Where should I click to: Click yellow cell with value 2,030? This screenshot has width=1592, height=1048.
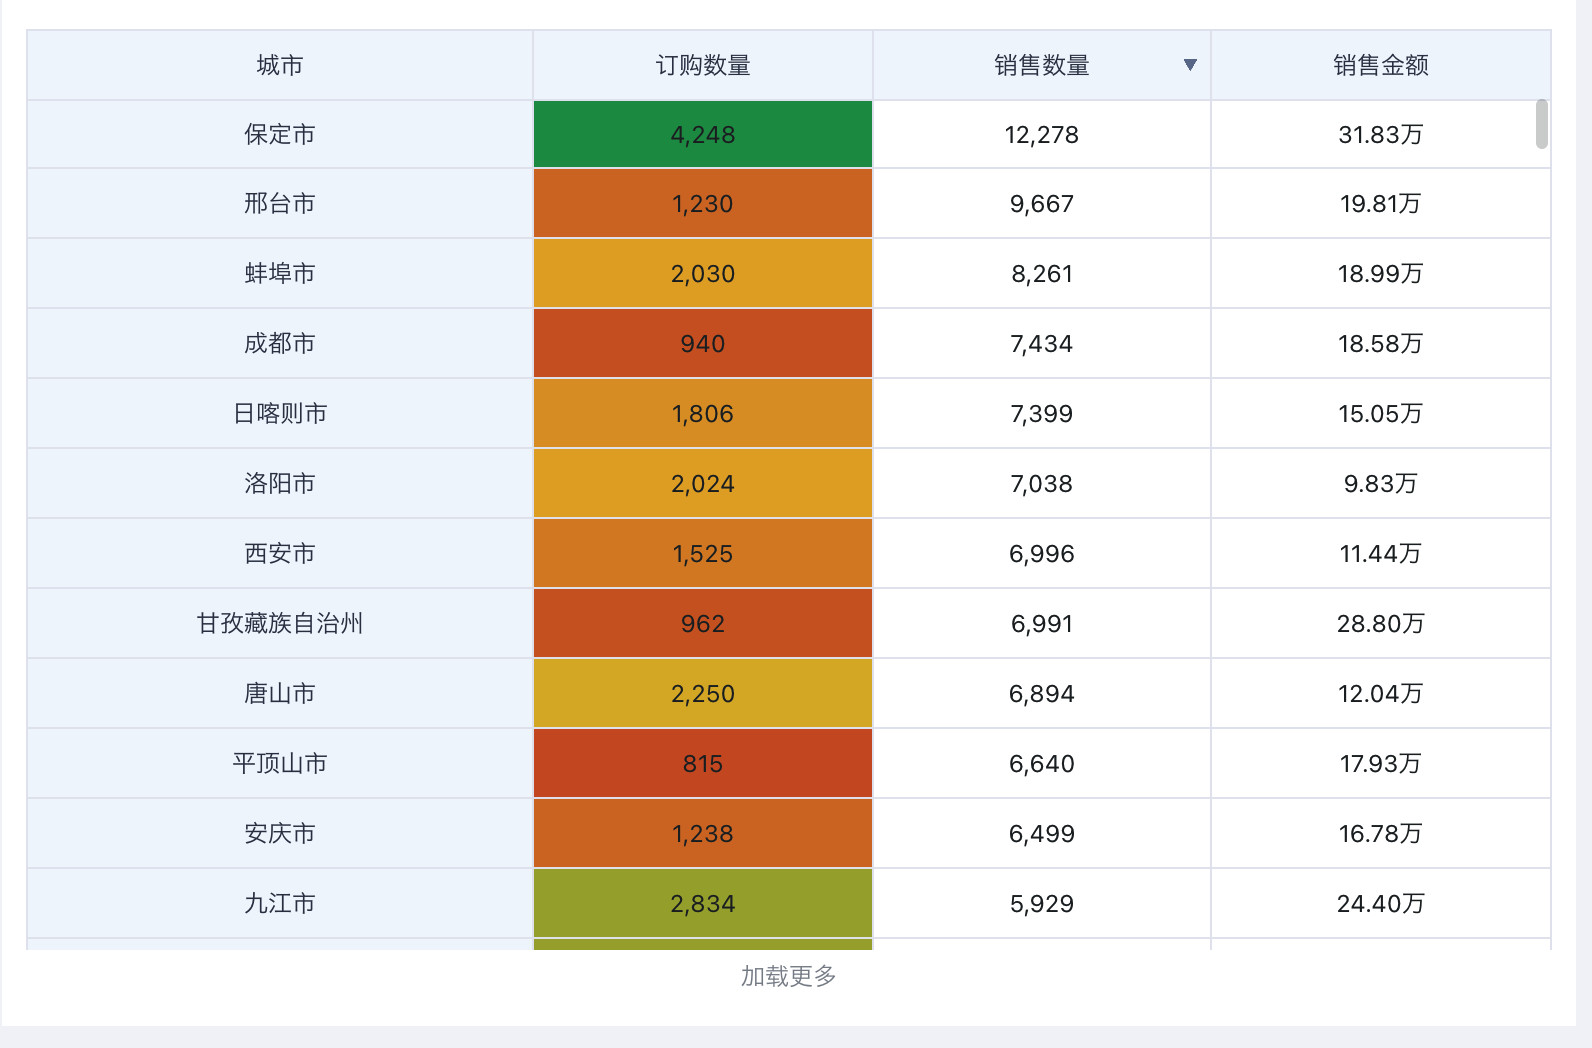[x=703, y=274]
